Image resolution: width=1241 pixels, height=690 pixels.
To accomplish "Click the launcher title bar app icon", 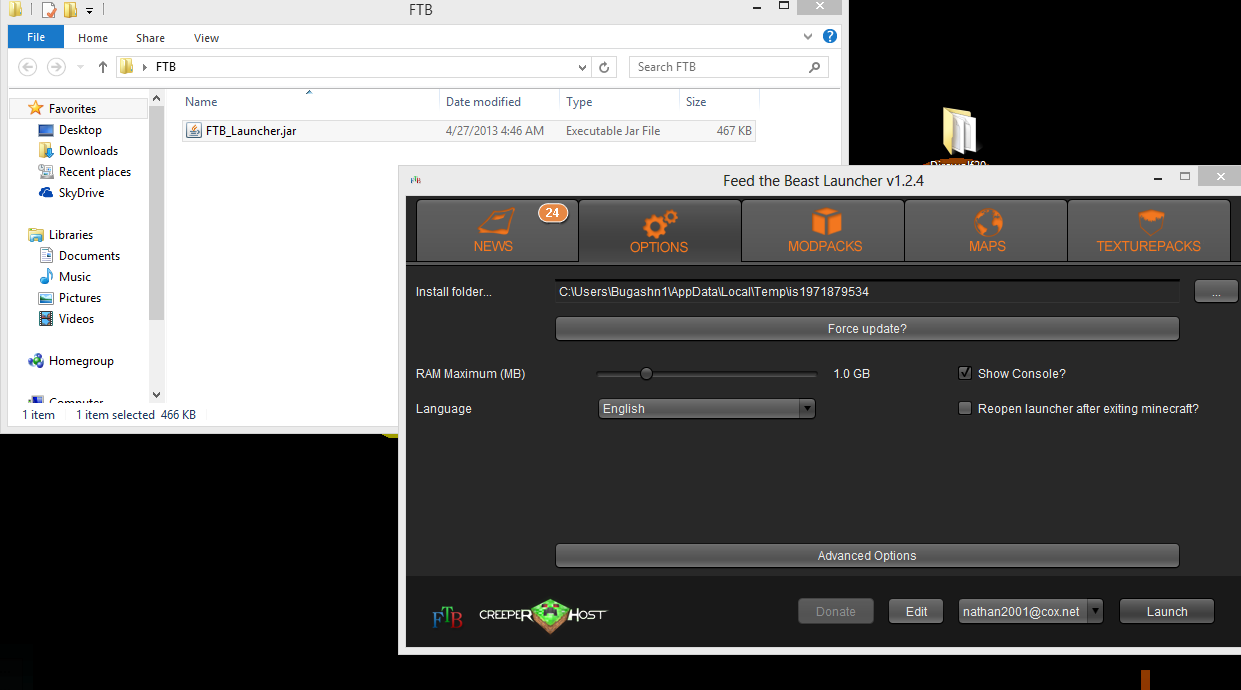I will 415,180.
